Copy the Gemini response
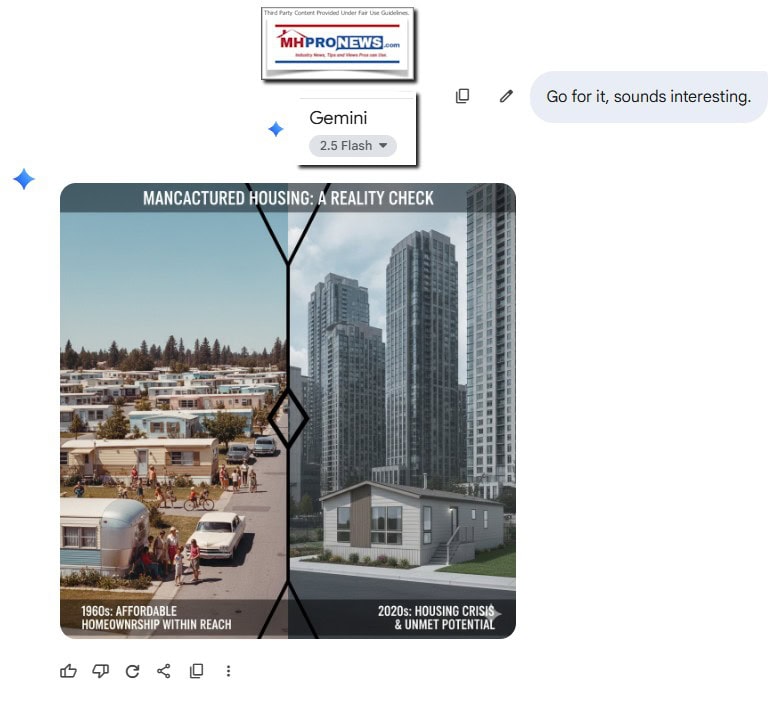Screen dimensions: 773x714 tap(196, 671)
